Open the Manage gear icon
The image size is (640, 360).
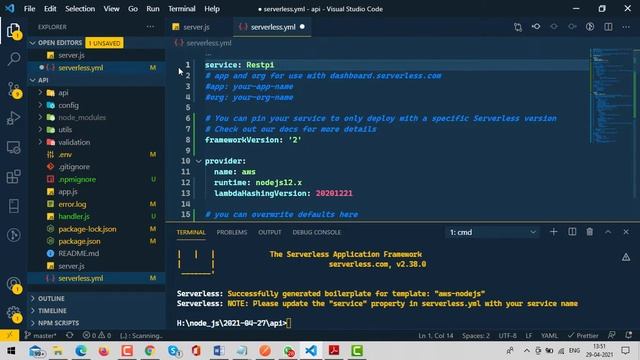pyautogui.click(x=13, y=313)
